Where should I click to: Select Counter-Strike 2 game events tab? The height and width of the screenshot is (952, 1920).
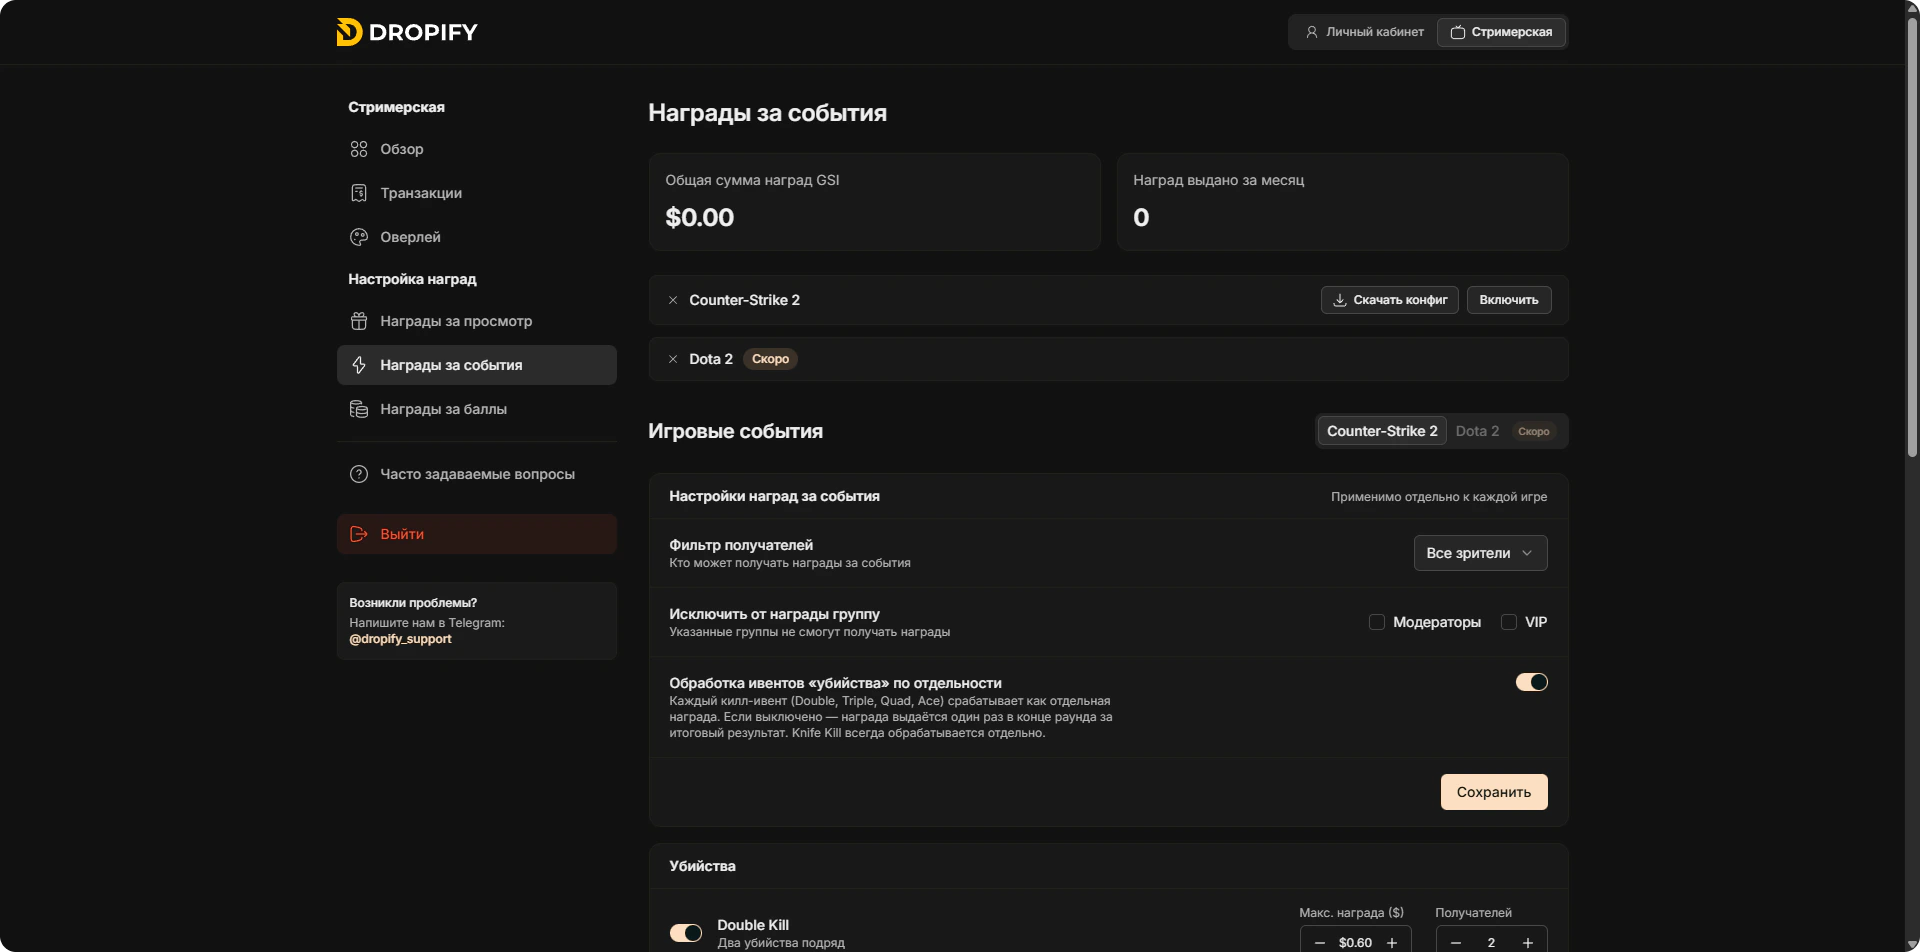point(1382,431)
